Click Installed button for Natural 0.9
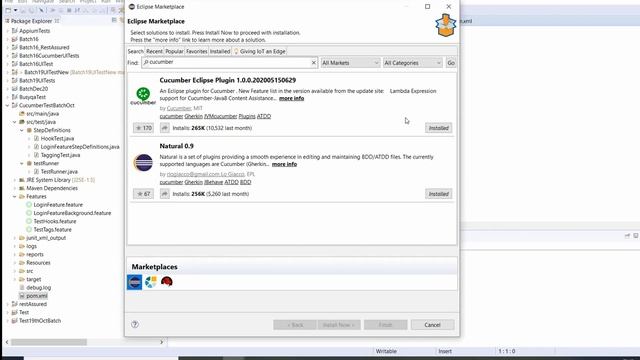640x360 pixels. coord(438,194)
